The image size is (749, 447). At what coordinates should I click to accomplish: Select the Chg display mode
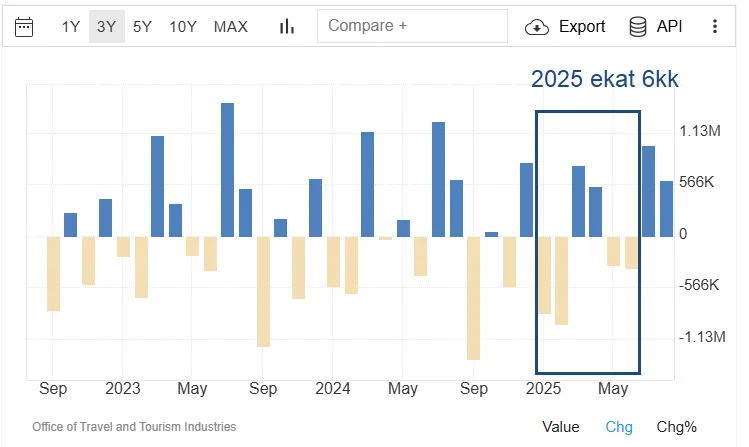(x=619, y=427)
